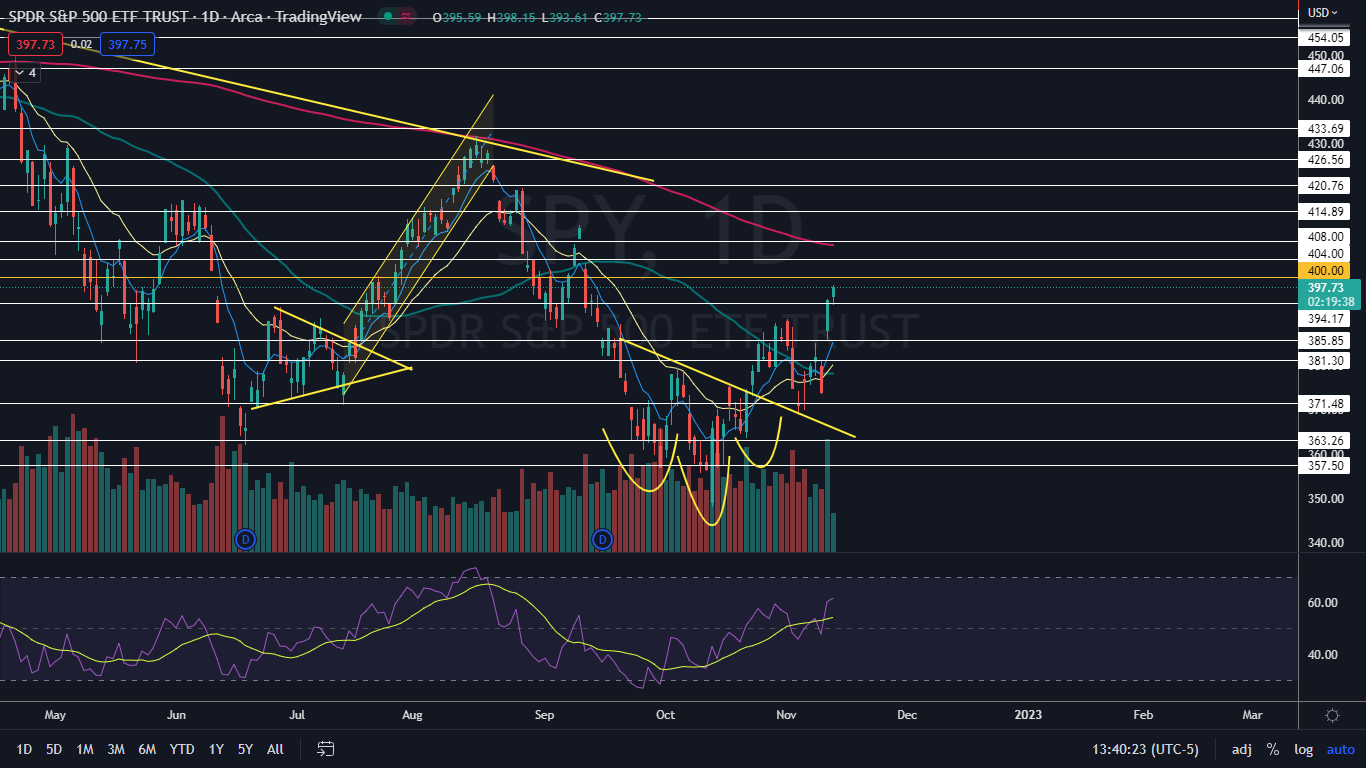Open the timezone menu showing UTC-5
Screen dimensions: 1366x768
1146,748
